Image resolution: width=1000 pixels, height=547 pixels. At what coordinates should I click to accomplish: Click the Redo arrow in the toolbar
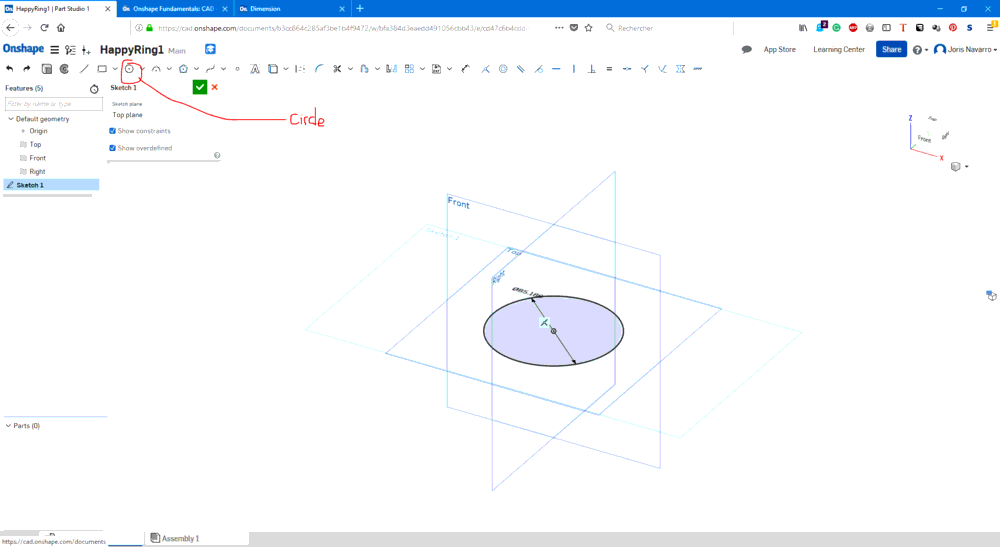pos(27,69)
